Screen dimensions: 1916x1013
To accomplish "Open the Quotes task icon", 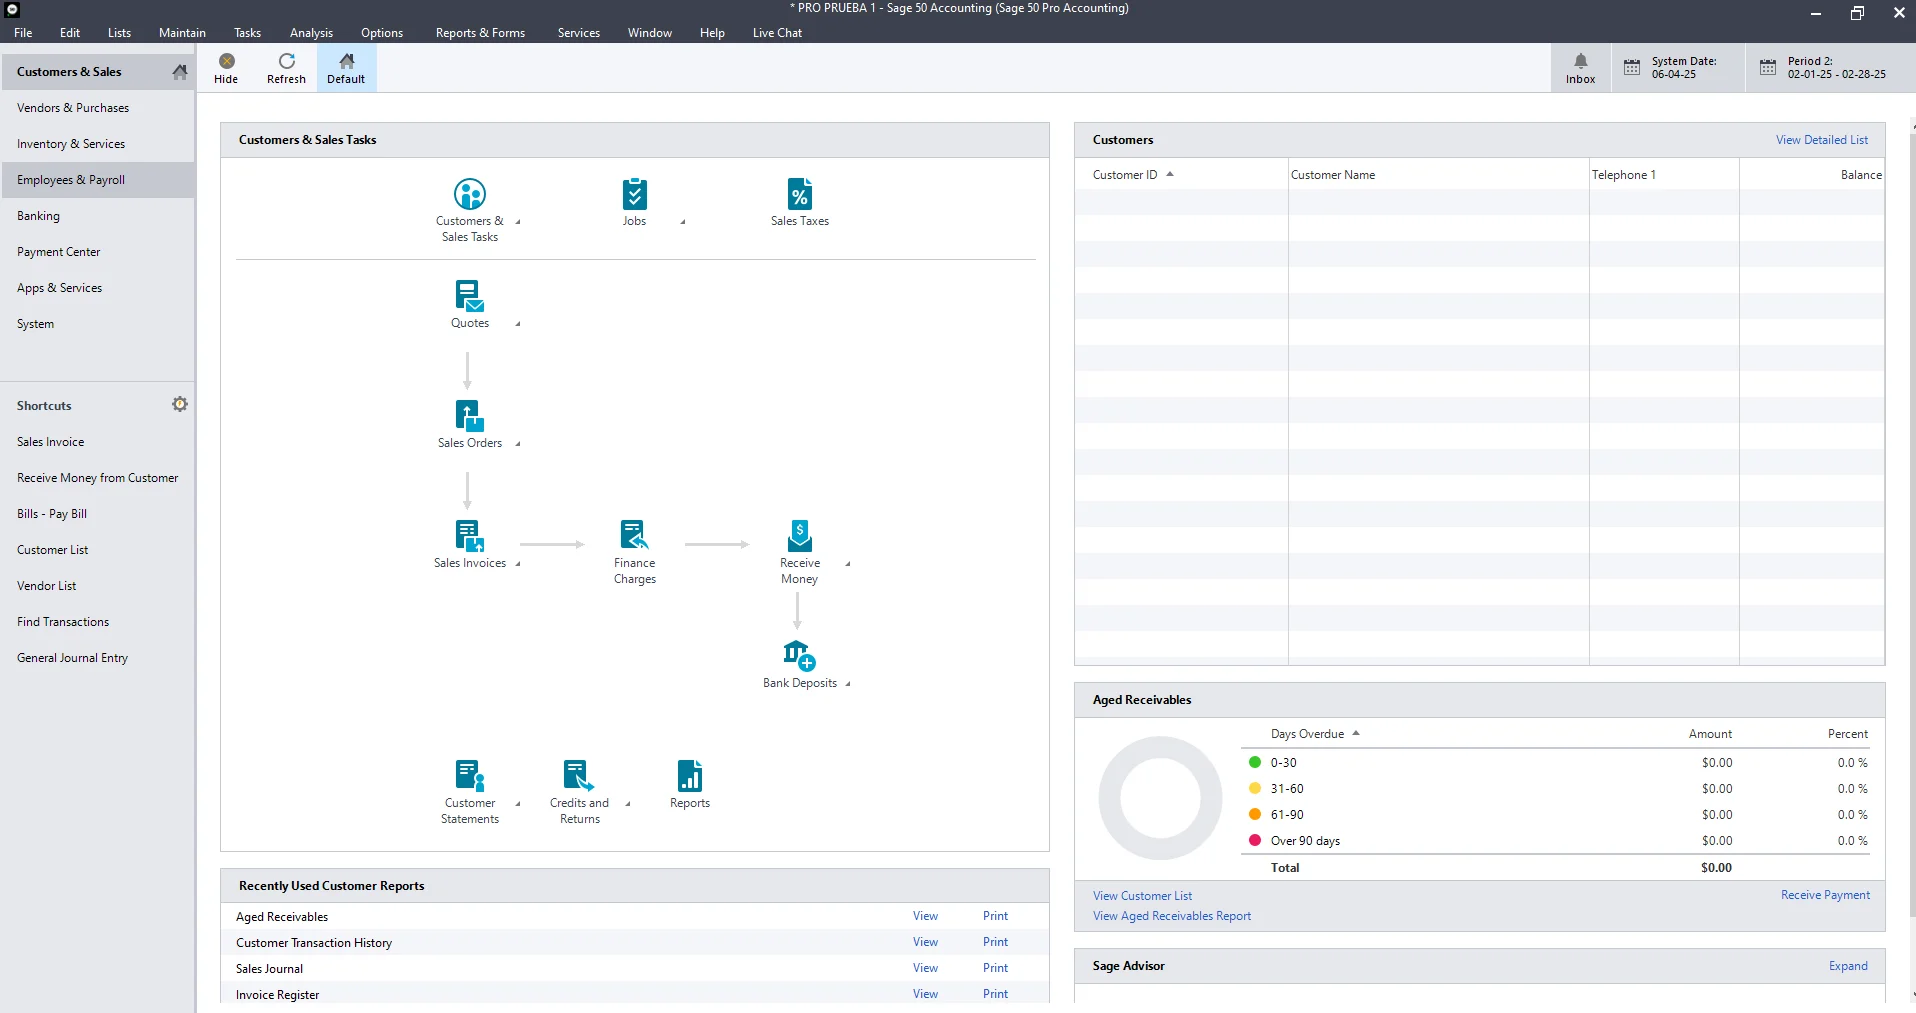I will 469,297.
